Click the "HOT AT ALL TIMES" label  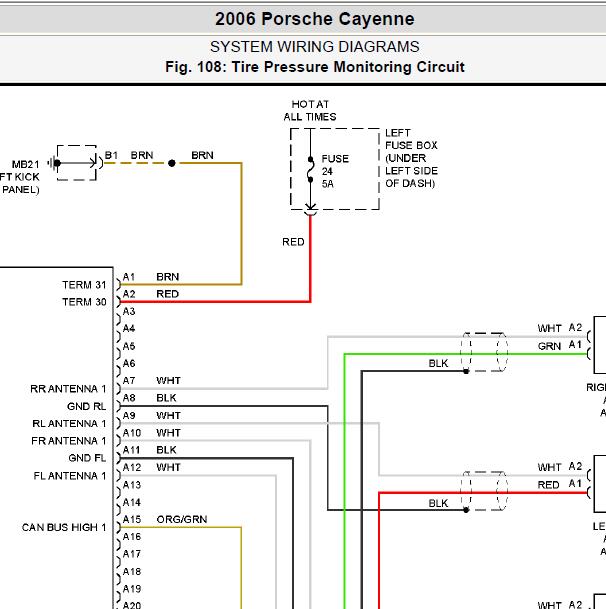click(310, 111)
